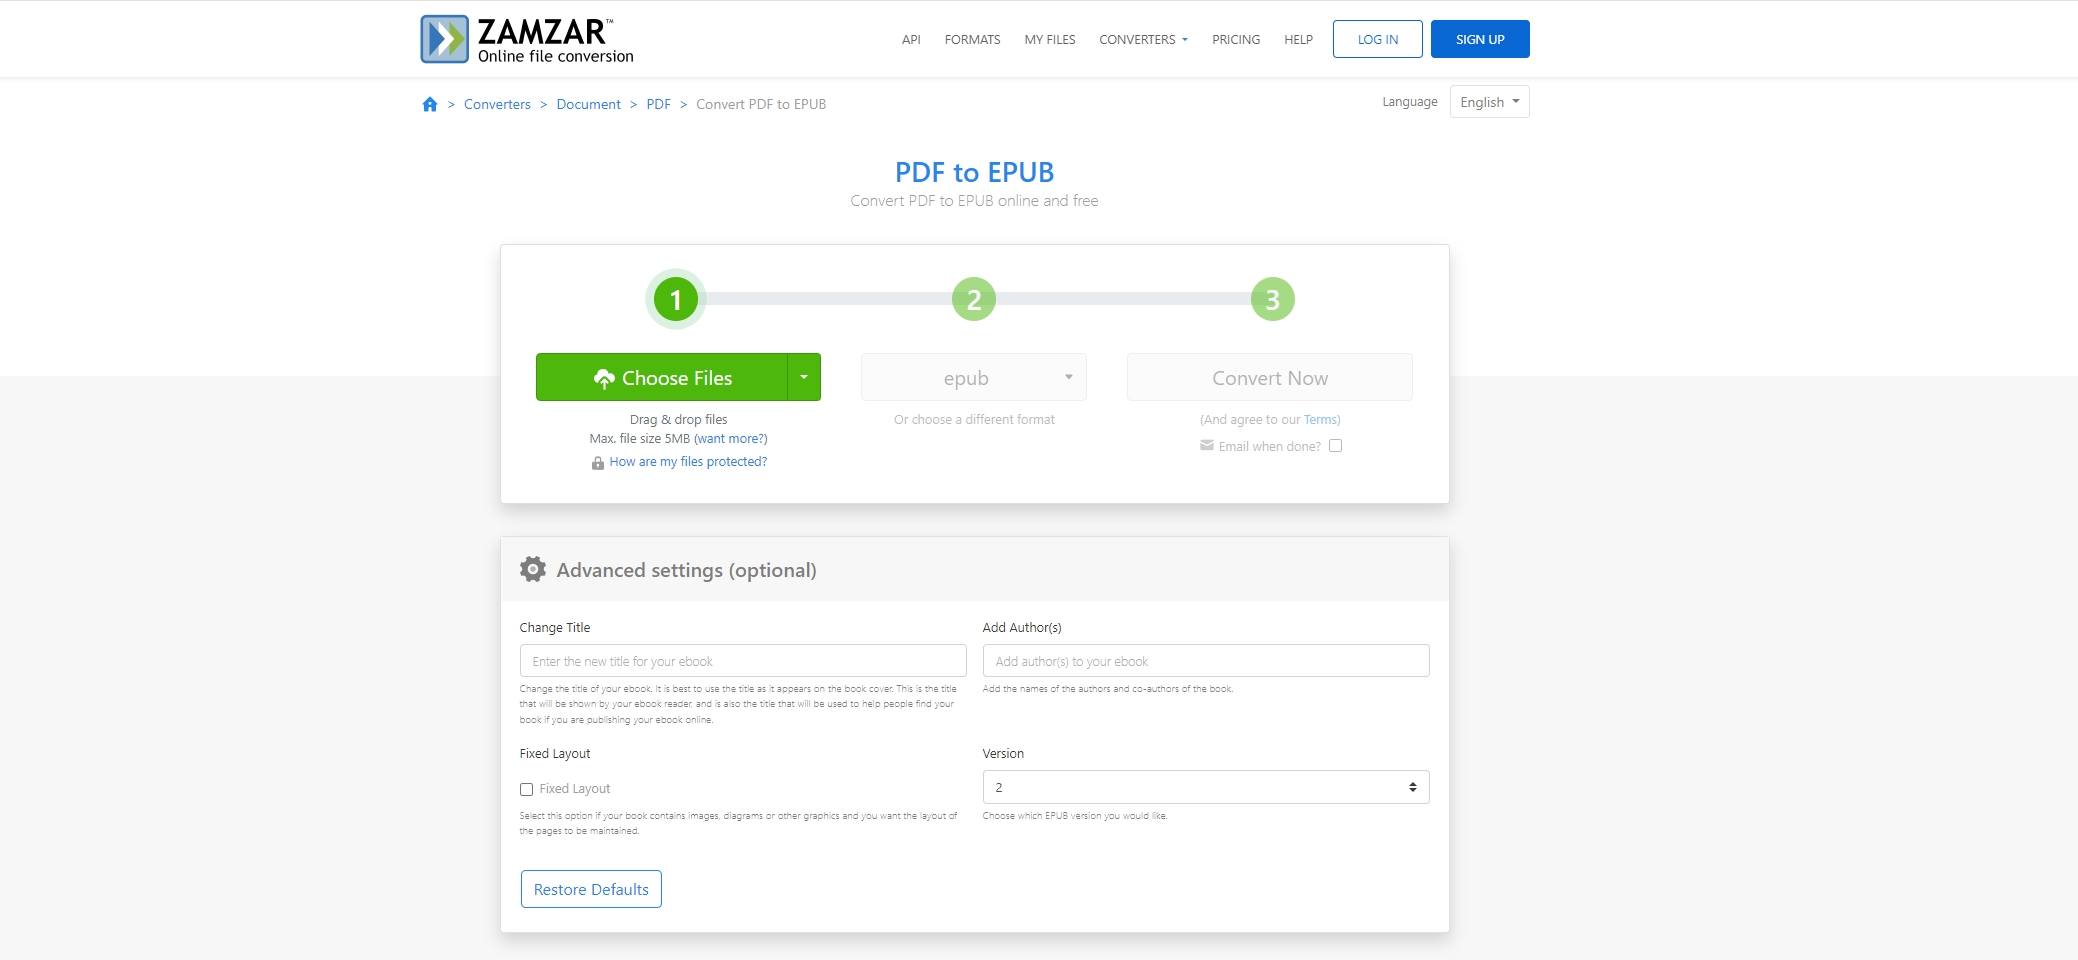
Task: Open the English language dropdown
Action: [1490, 102]
